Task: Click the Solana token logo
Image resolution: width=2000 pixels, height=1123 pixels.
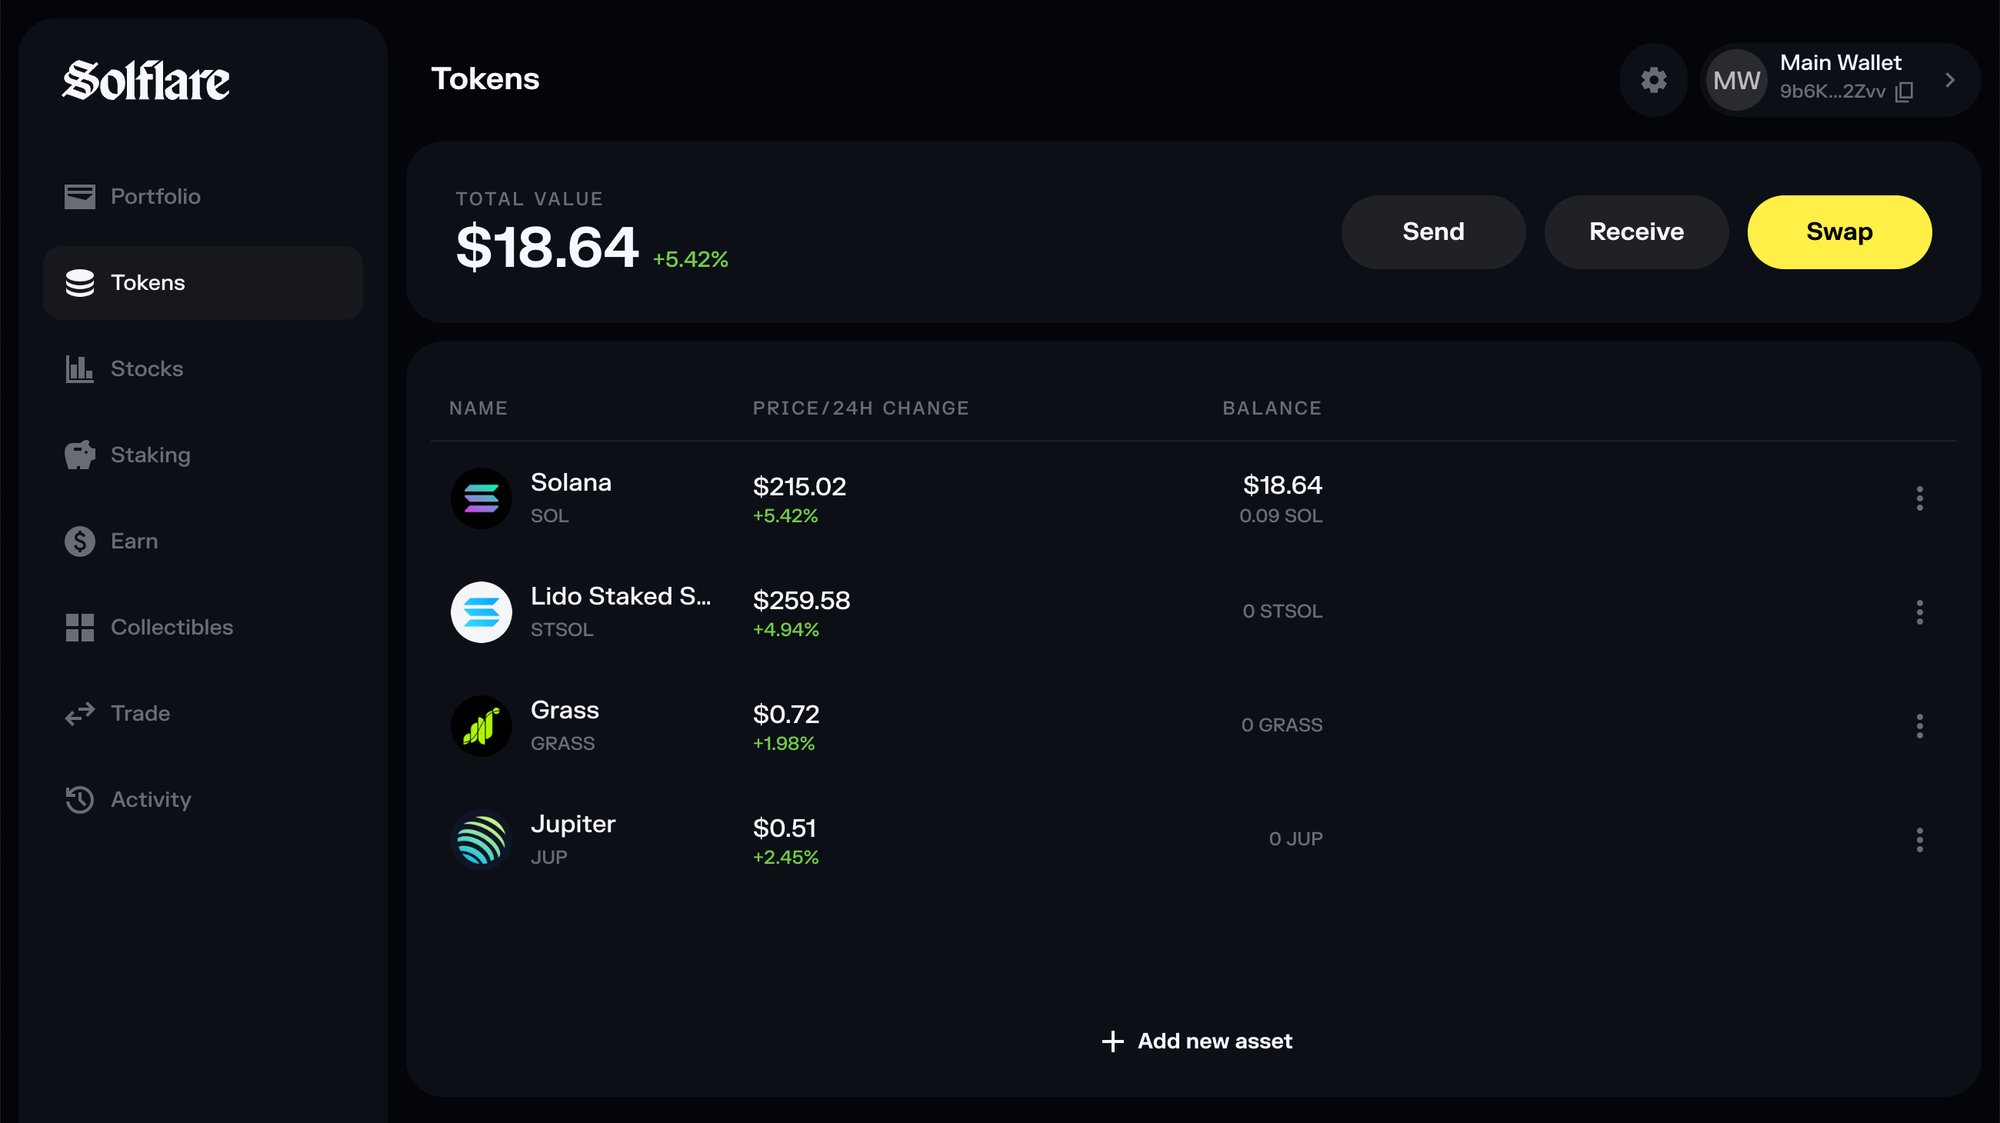Action: click(x=481, y=497)
